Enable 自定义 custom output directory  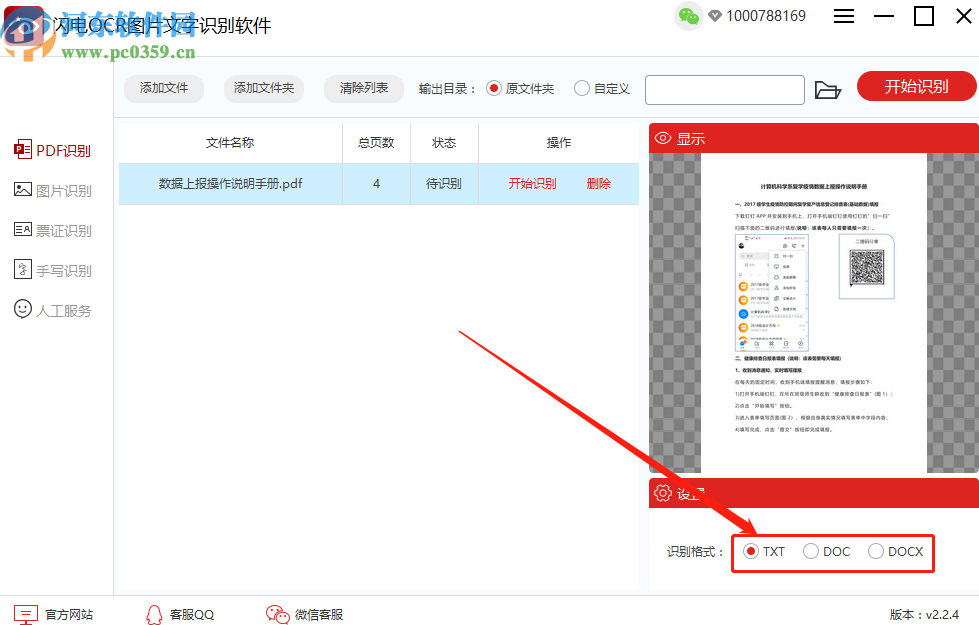click(583, 88)
